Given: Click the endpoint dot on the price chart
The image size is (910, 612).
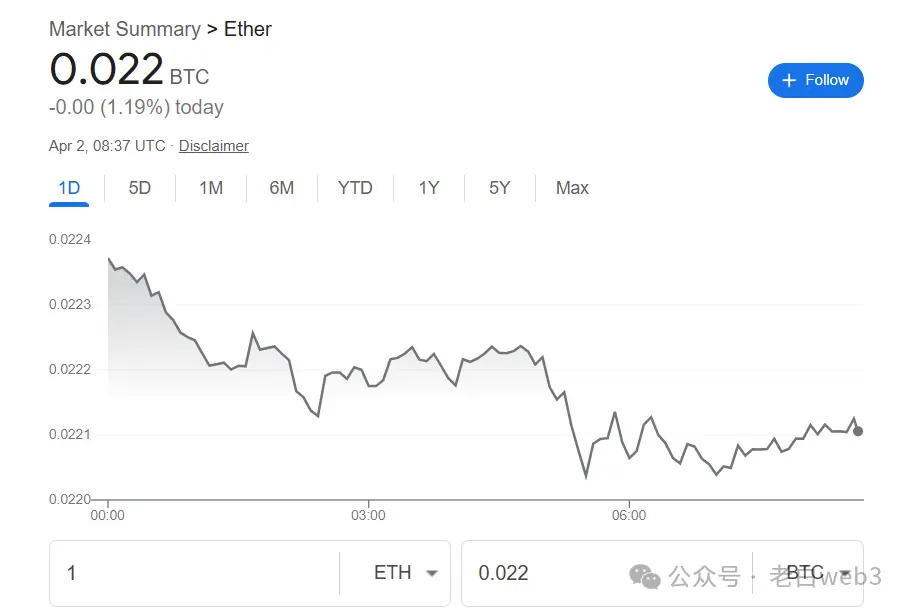Looking at the screenshot, I should (857, 431).
